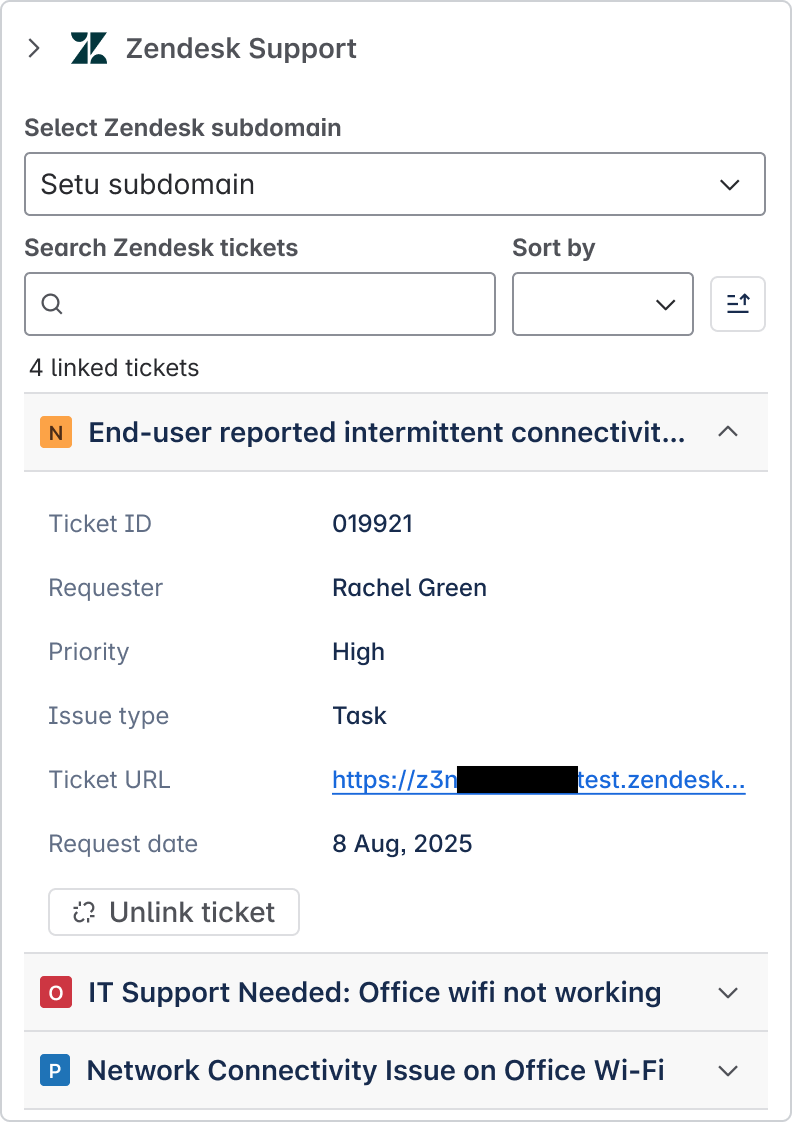Click the magnifier search icon
This screenshot has width=792, height=1122.
(x=52, y=304)
